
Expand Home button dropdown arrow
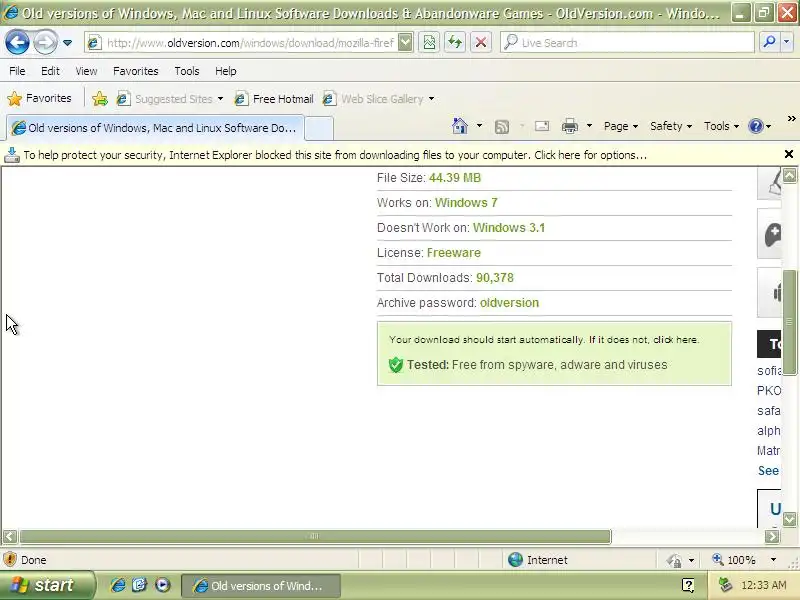(479, 126)
